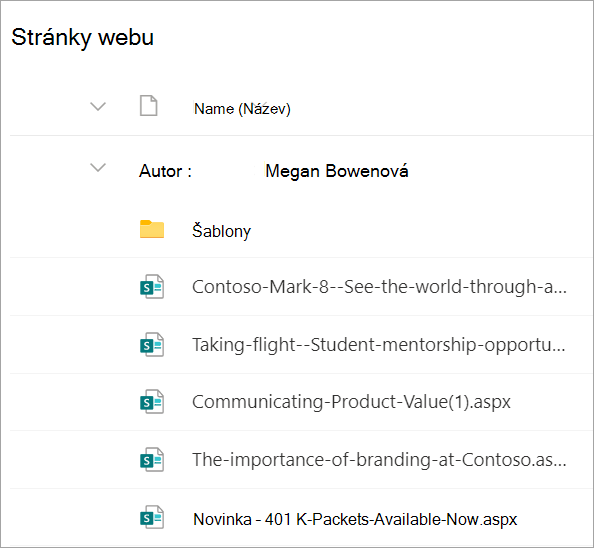The width and height of the screenshot is (594, 548).
Task: Open the Šablony folder icon
Action: tap(152, 229)
